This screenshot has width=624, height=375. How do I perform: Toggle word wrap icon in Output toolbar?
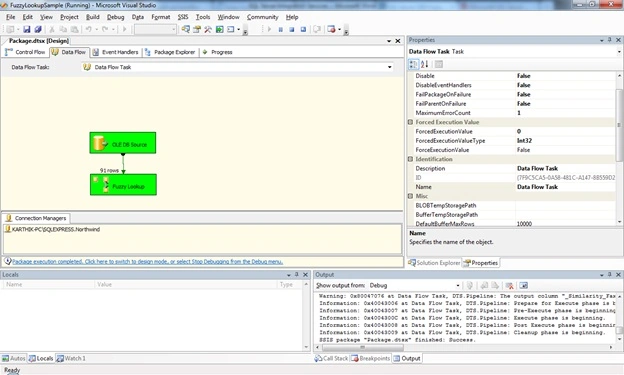[523, 285]
